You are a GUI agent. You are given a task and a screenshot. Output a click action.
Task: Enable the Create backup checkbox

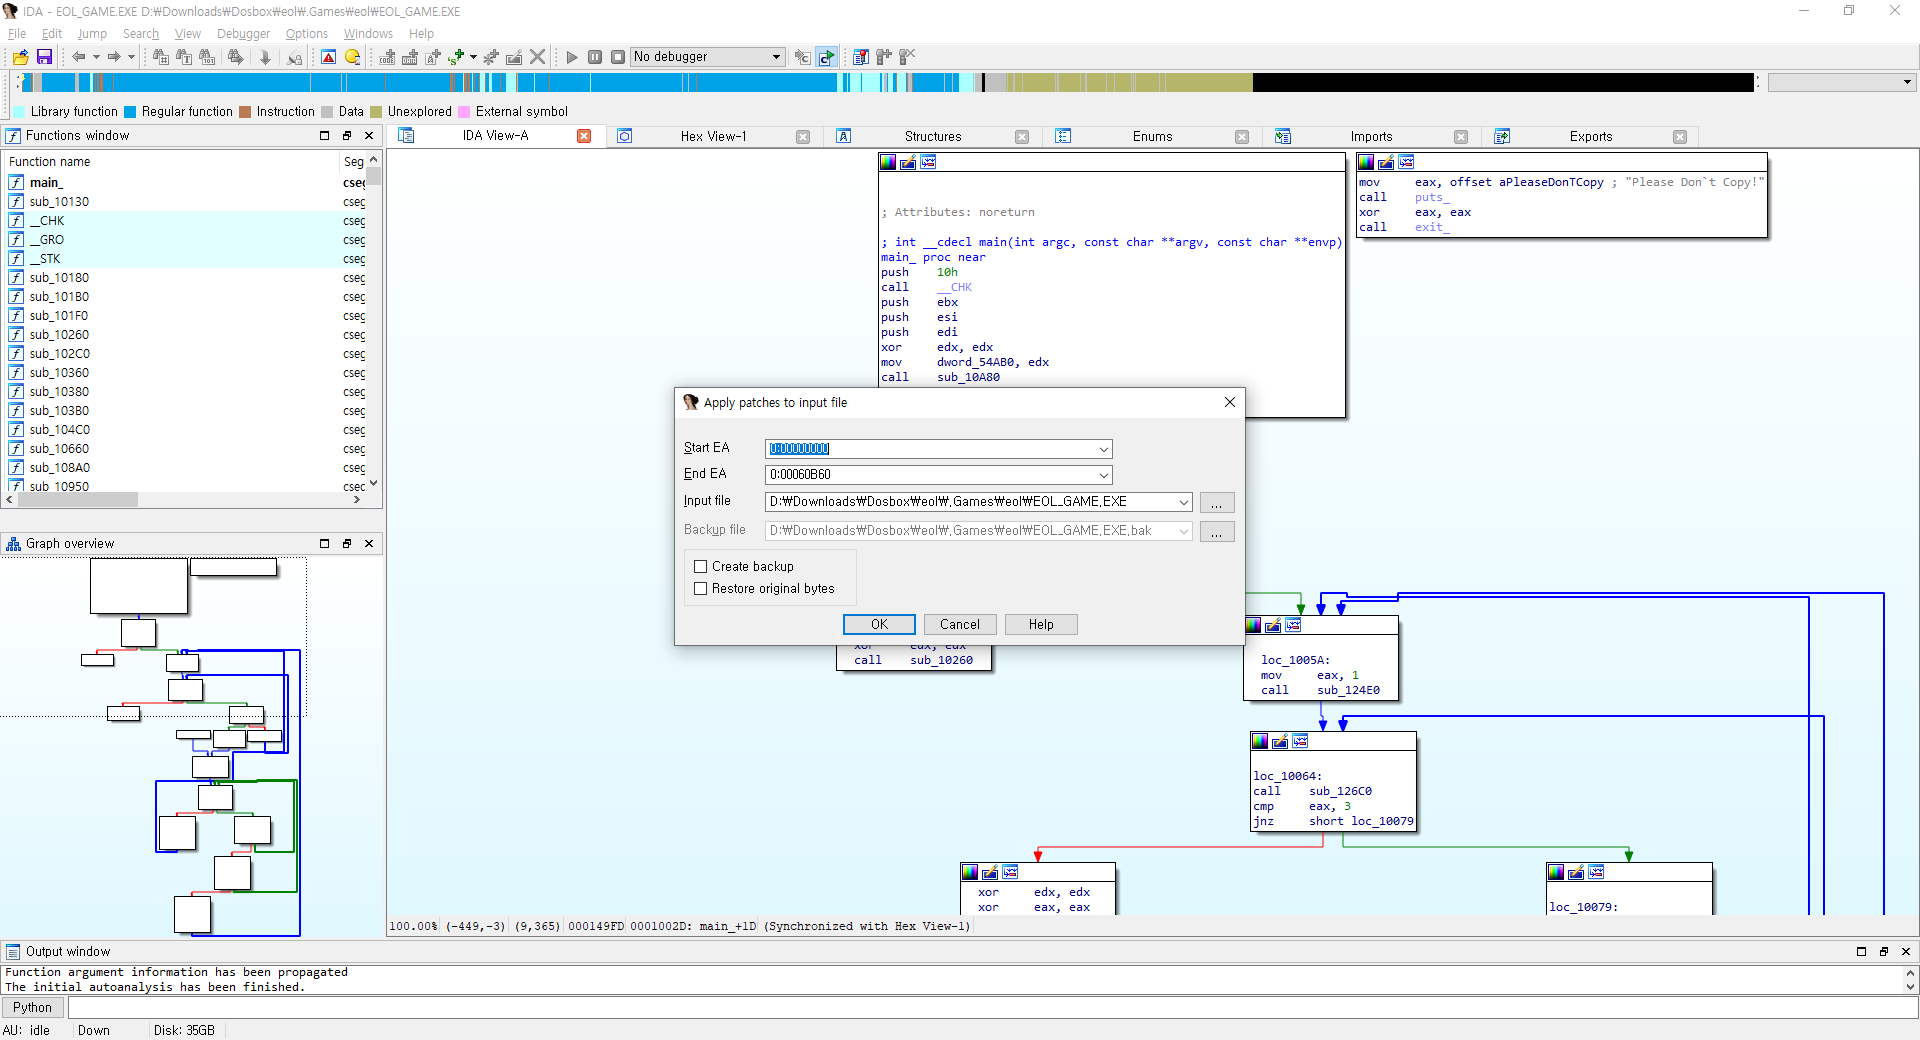(701, 567)
